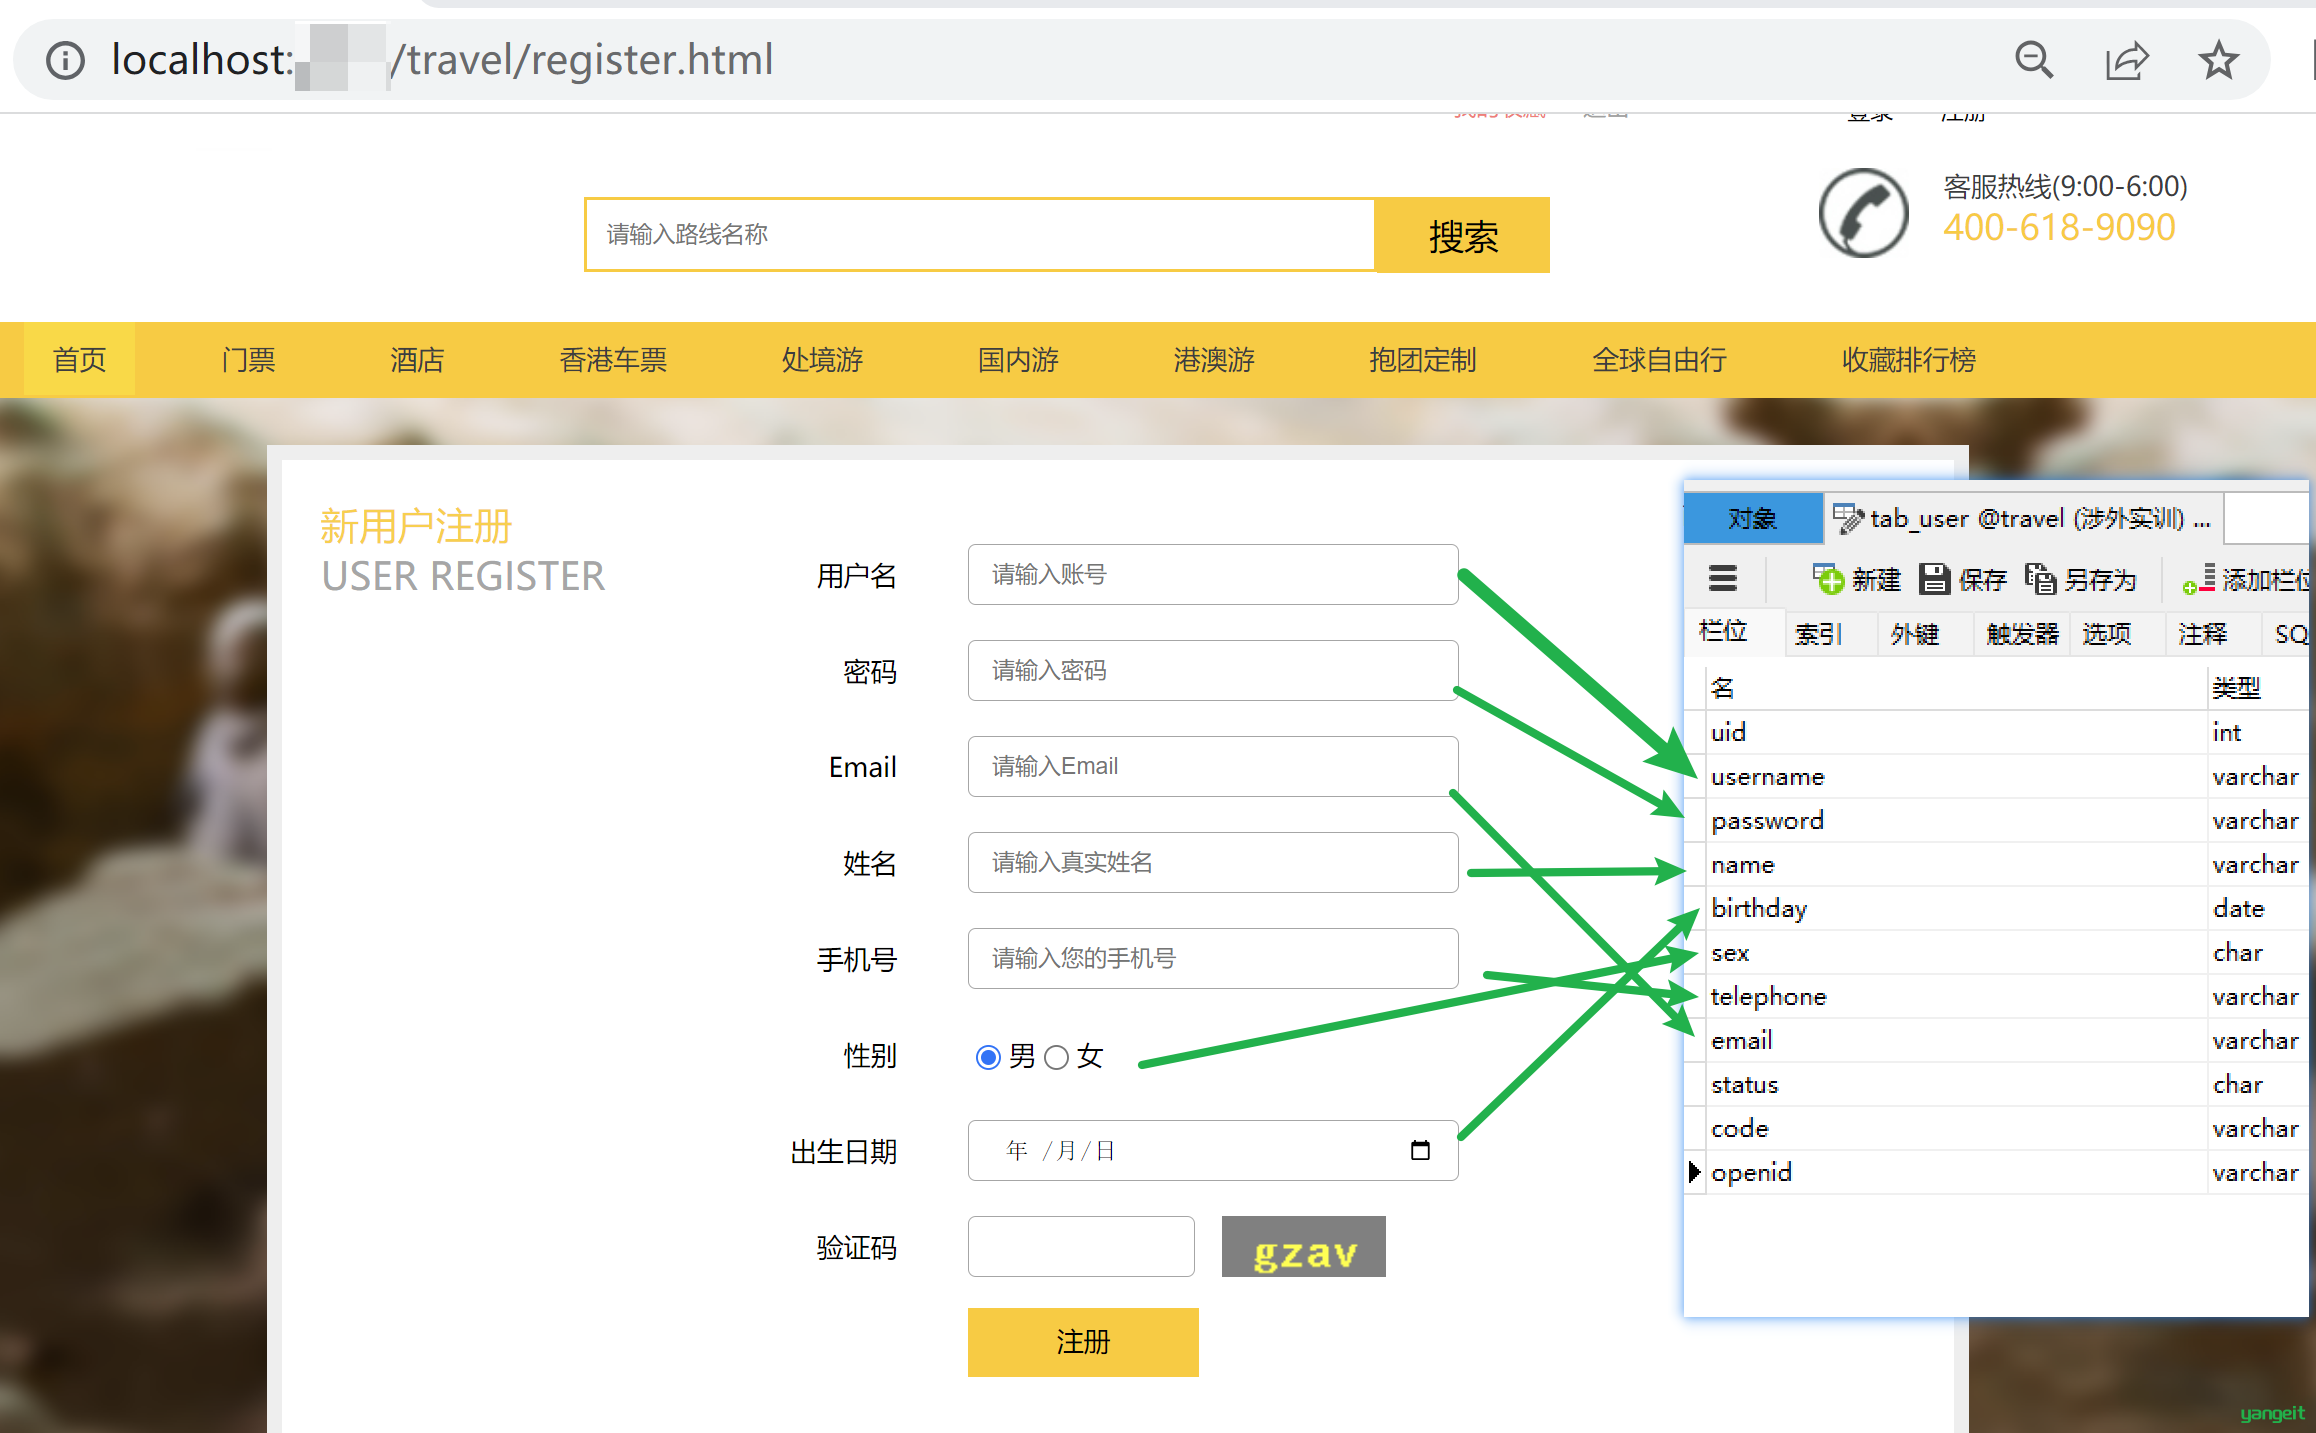Select the birthday field row
Viewport: 2316px width, 1433px height.
coord(1998,908)
